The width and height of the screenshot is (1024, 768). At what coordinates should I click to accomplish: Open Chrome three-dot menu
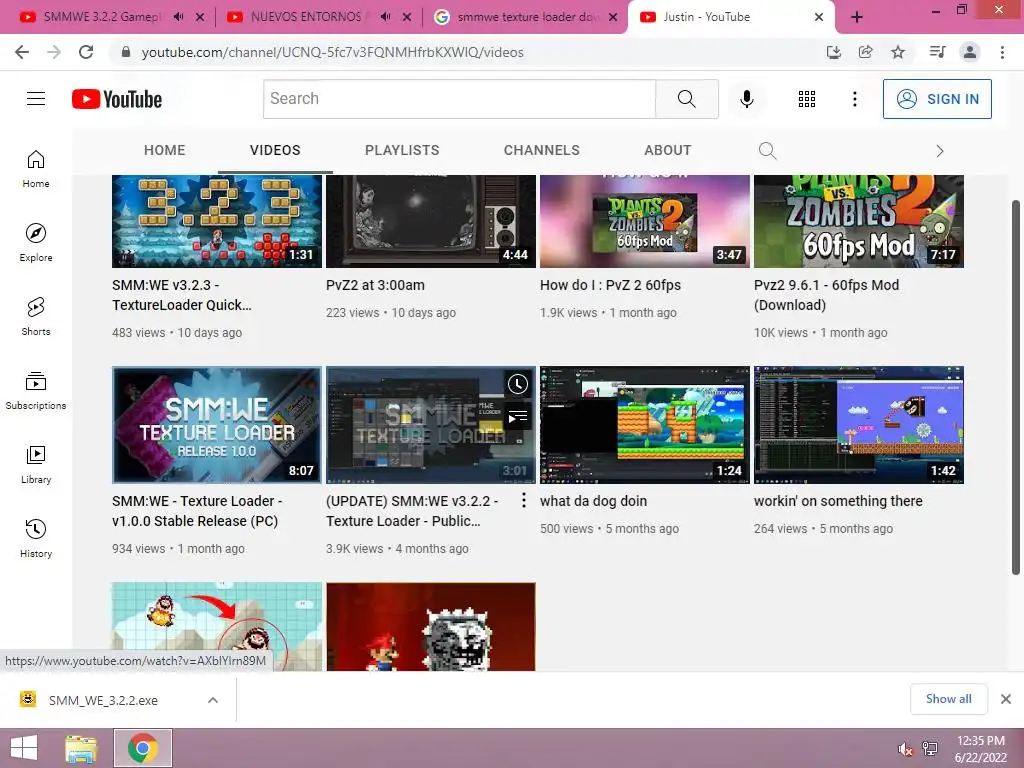pyautogui.click(x=1002, y=52)
